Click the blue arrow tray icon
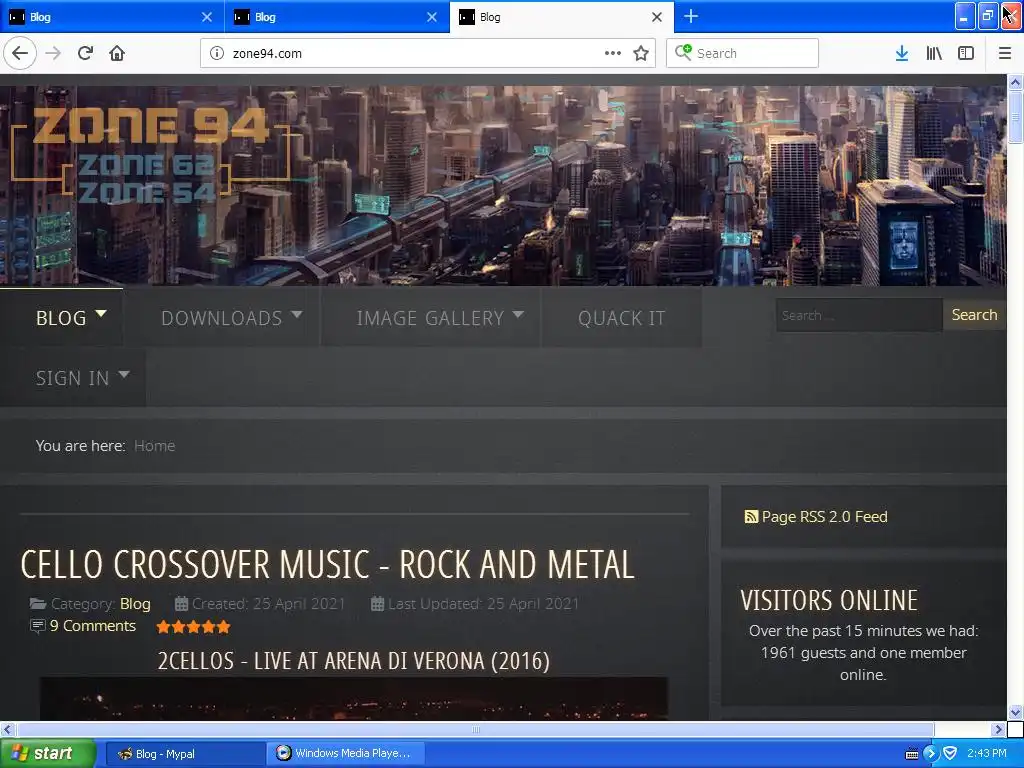Screen dimensions: 1024x768 point(931,753)
